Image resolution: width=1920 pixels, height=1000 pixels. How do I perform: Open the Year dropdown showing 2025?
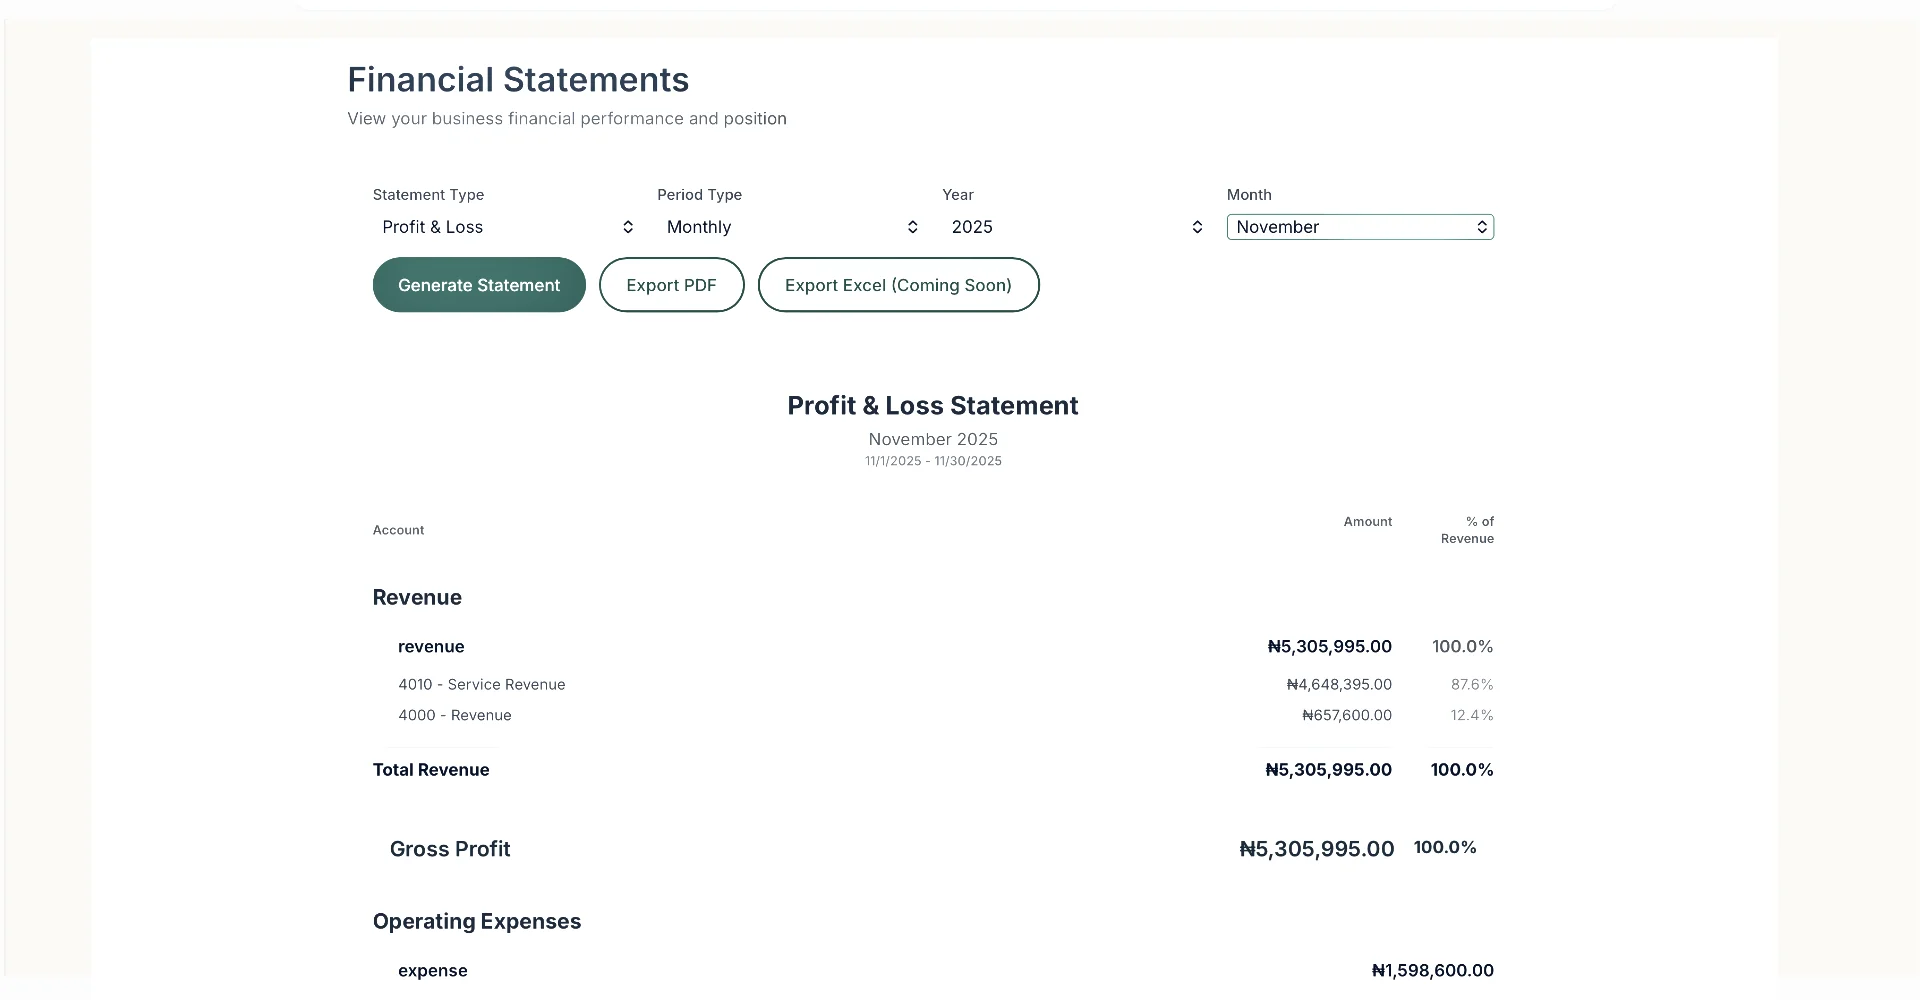1076,227
